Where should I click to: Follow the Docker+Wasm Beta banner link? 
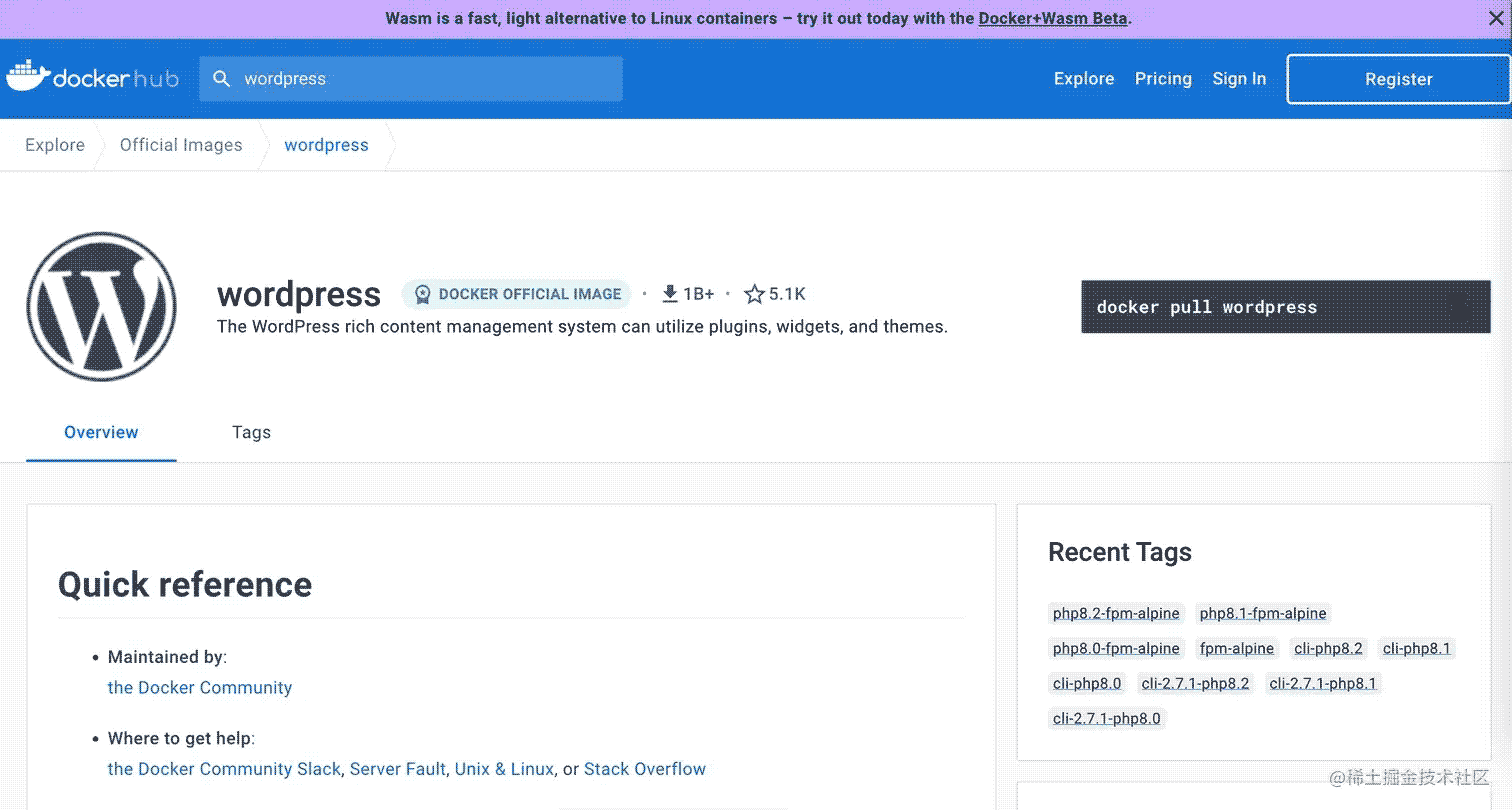click(x=1053, y=18)
